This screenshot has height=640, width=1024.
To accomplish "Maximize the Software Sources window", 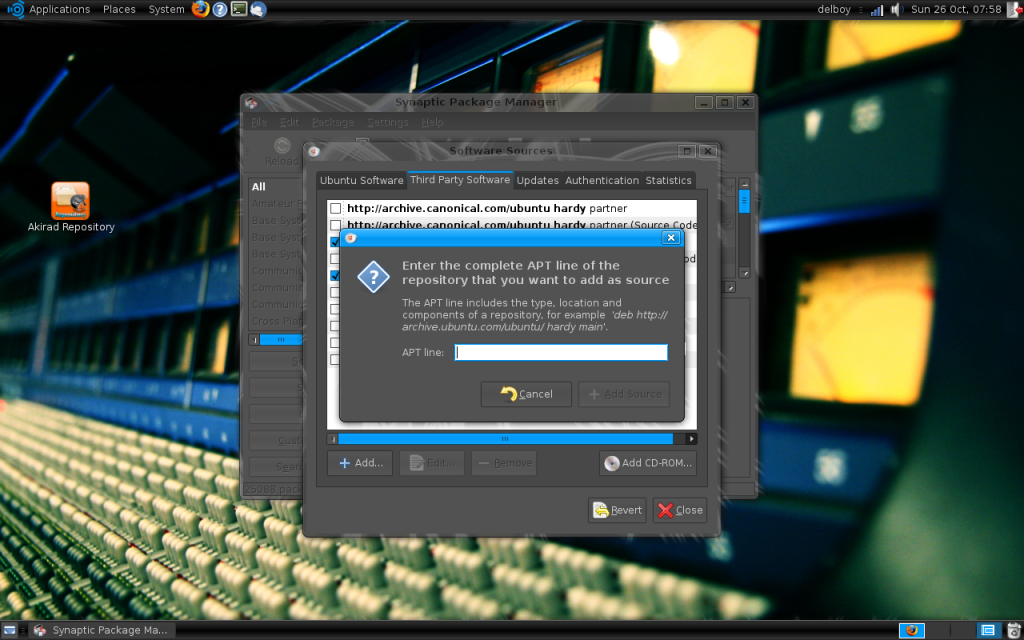I will (686, 152).
